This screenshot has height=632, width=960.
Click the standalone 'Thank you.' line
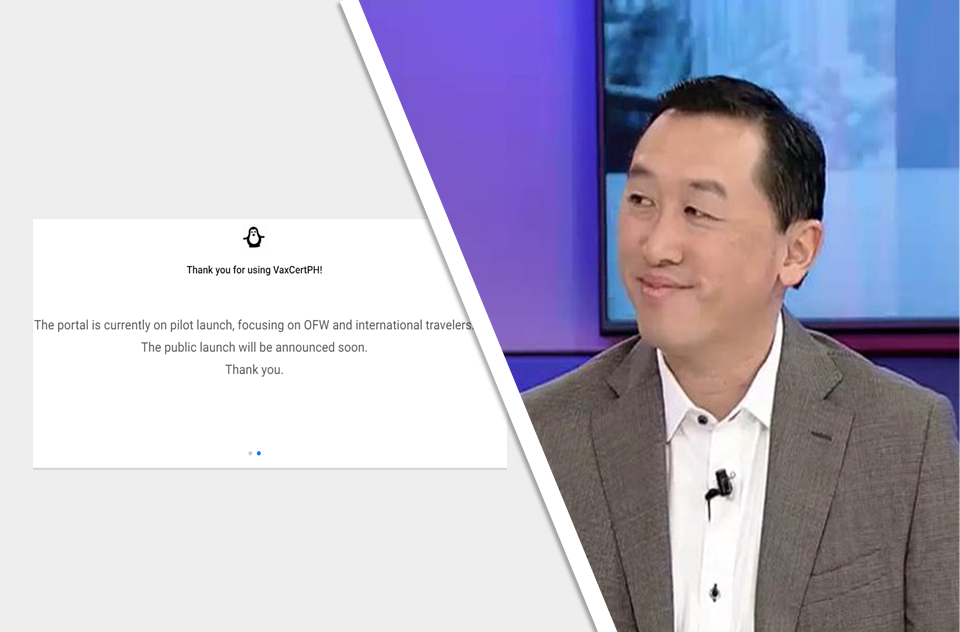(254, 370)
